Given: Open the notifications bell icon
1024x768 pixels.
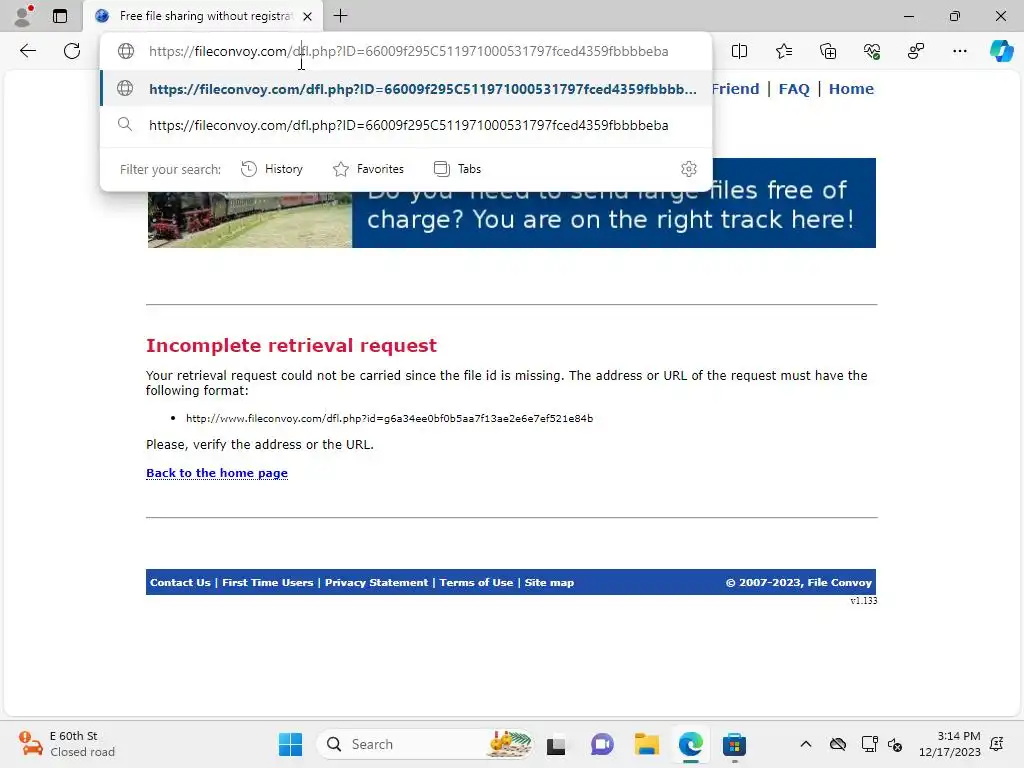Looking at the screenshot, I should (x=997, y=744).
